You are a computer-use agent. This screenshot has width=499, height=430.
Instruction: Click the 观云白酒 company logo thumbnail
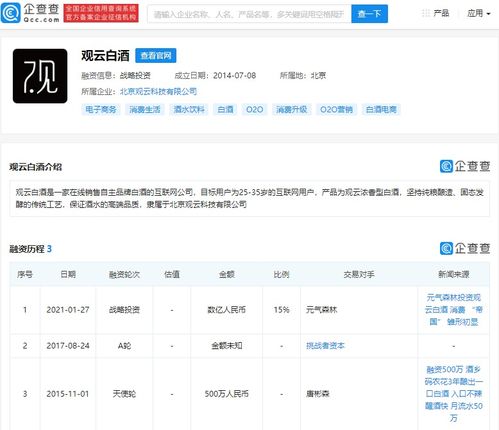tap(40, 76)
